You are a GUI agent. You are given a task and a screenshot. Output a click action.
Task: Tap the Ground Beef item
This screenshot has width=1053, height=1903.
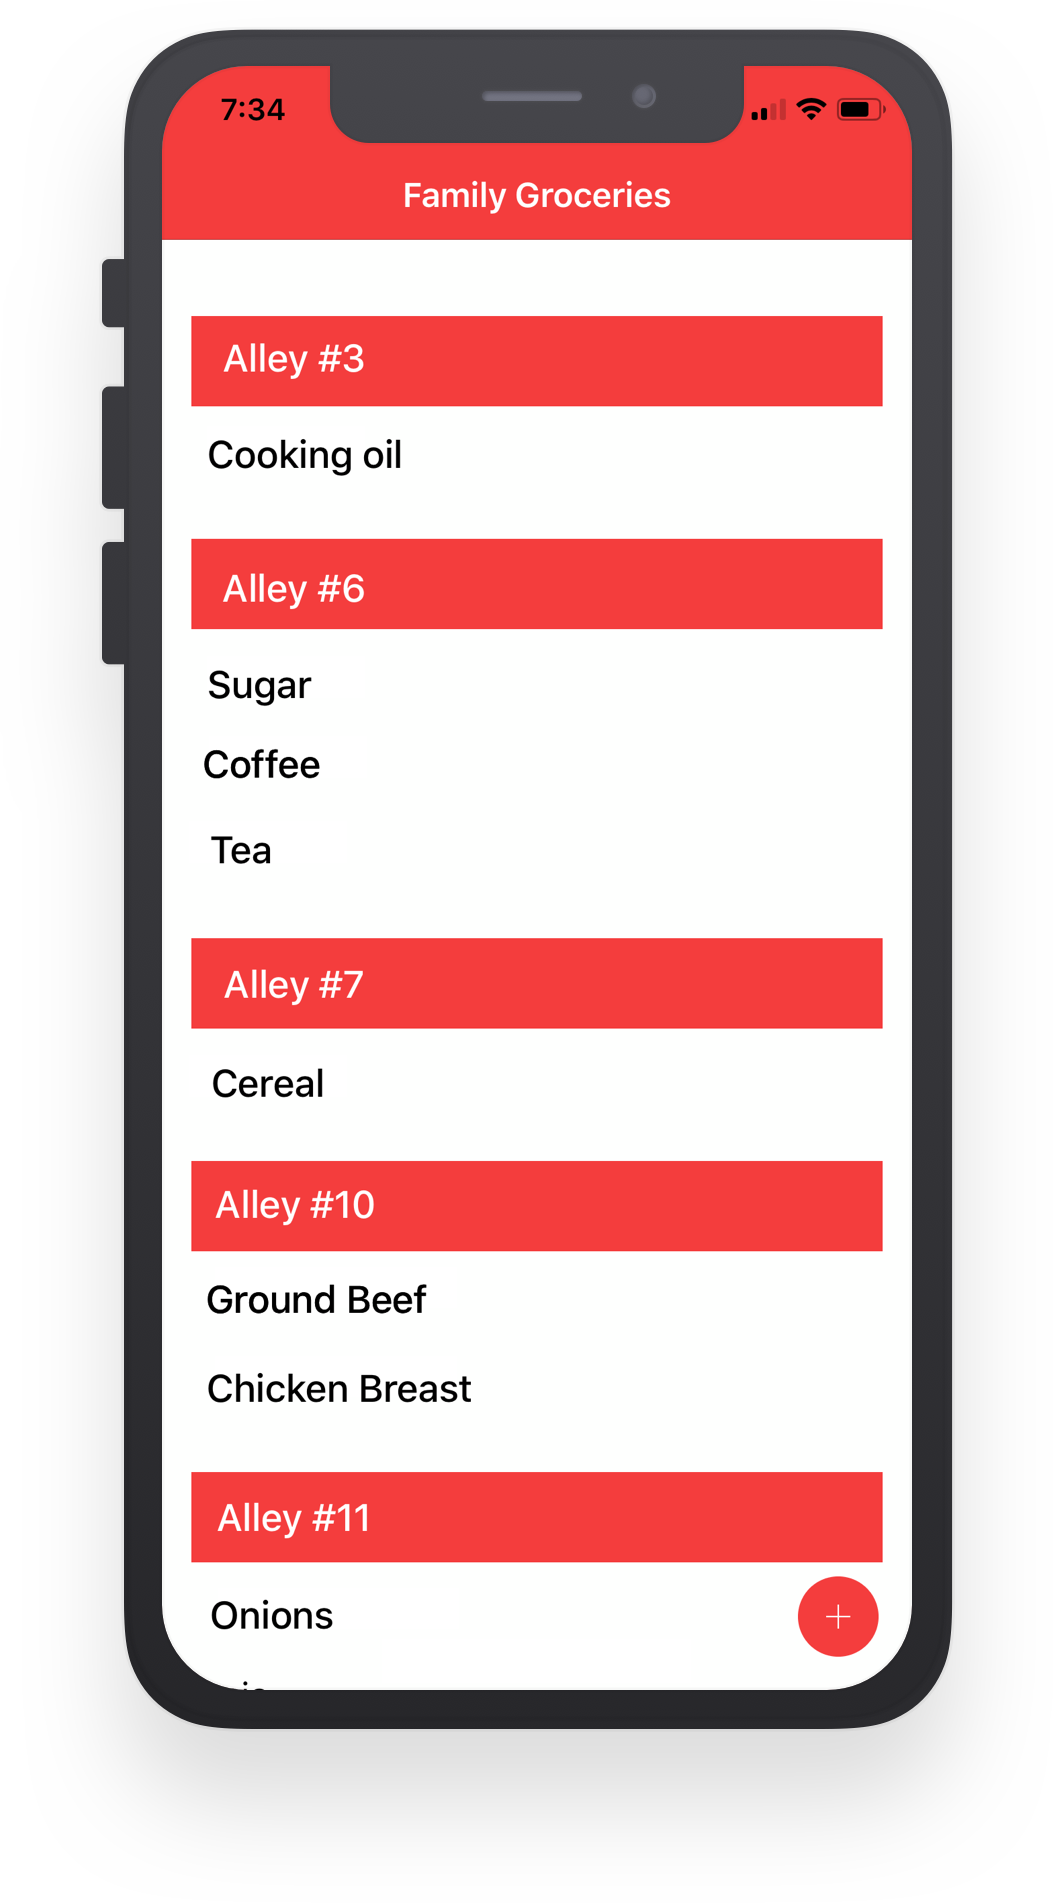coord(316,1300)
